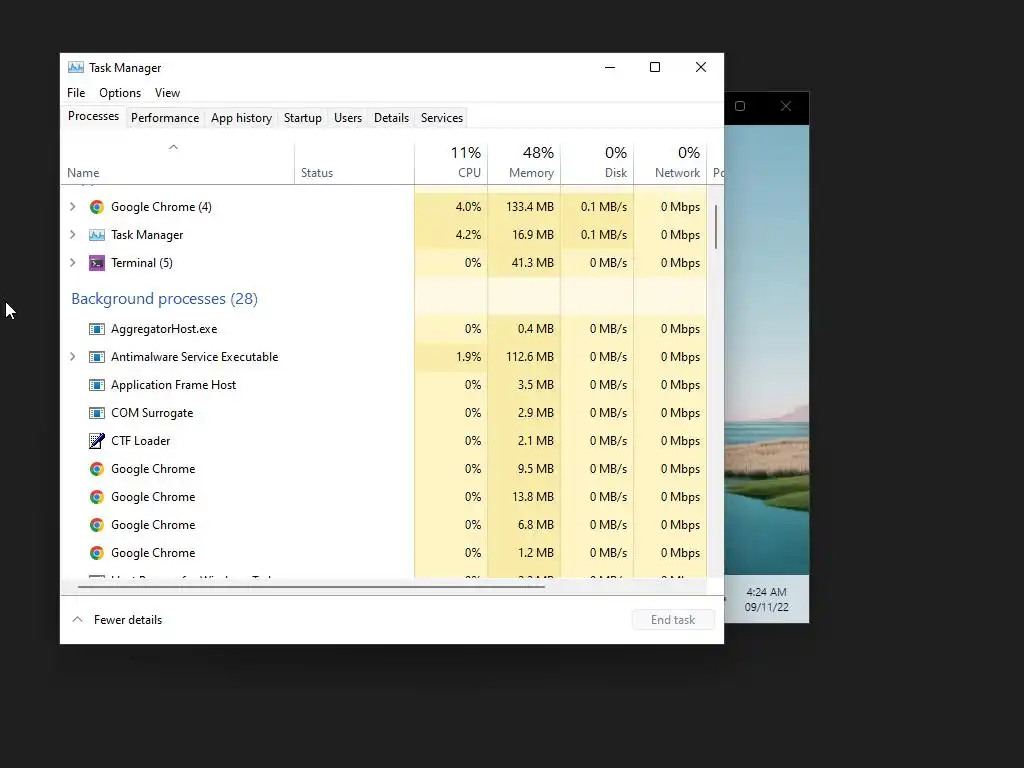Select the Processes tab
The image size is (1024, 768).
[x=93, y=116]
